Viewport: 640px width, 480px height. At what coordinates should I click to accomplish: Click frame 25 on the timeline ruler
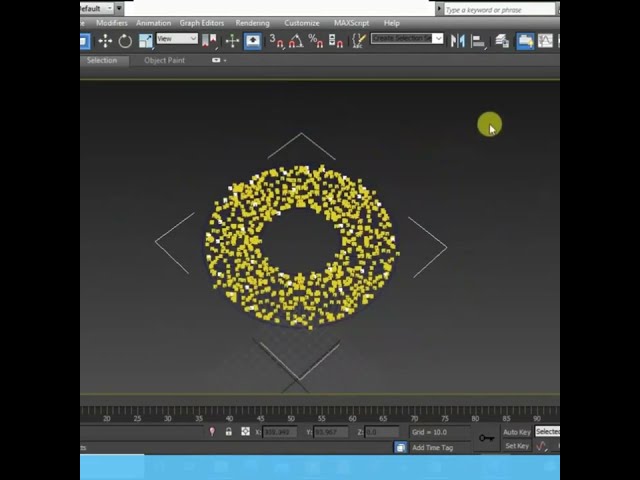(137, 418)
